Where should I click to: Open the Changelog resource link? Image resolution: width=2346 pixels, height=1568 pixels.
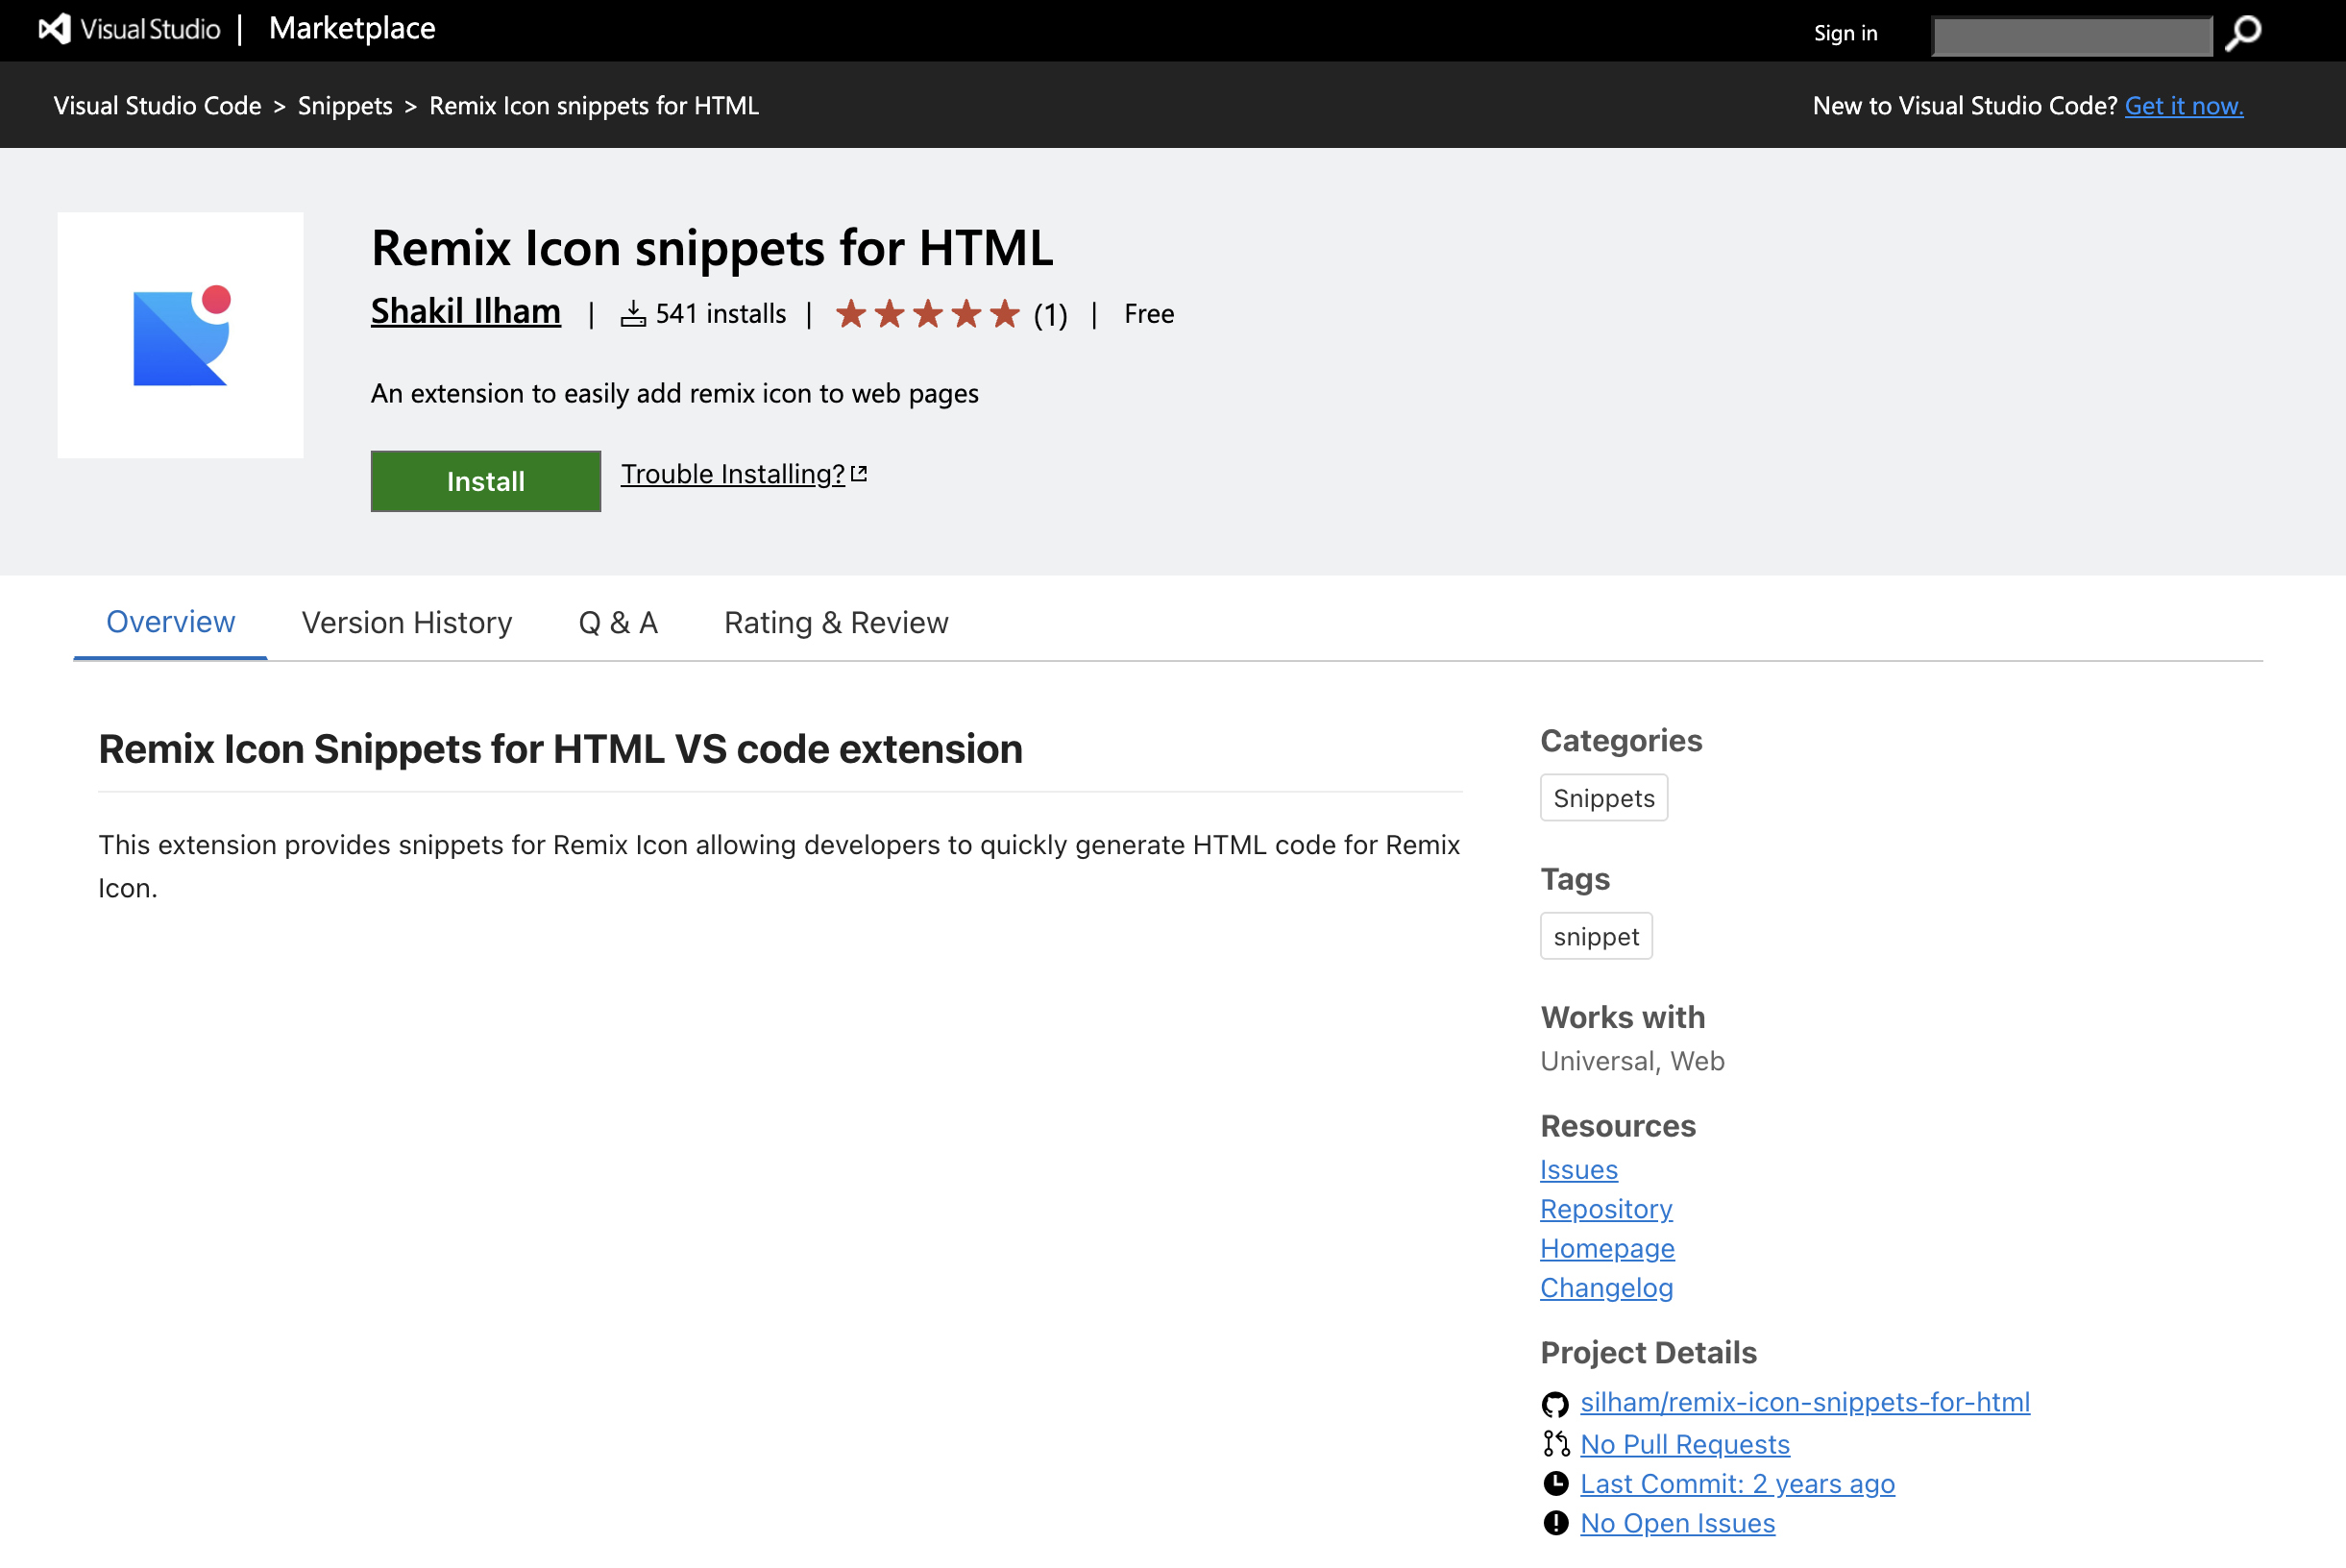1606,1288
